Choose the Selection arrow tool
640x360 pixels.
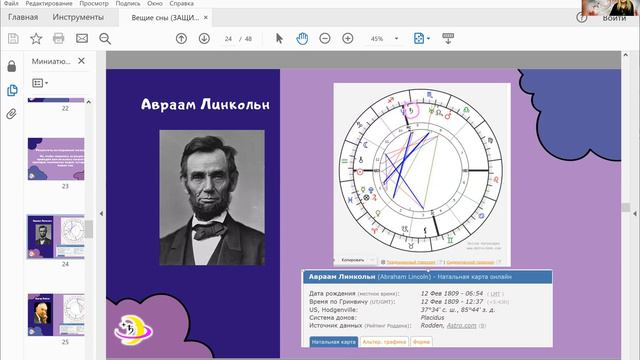(279, 38)
